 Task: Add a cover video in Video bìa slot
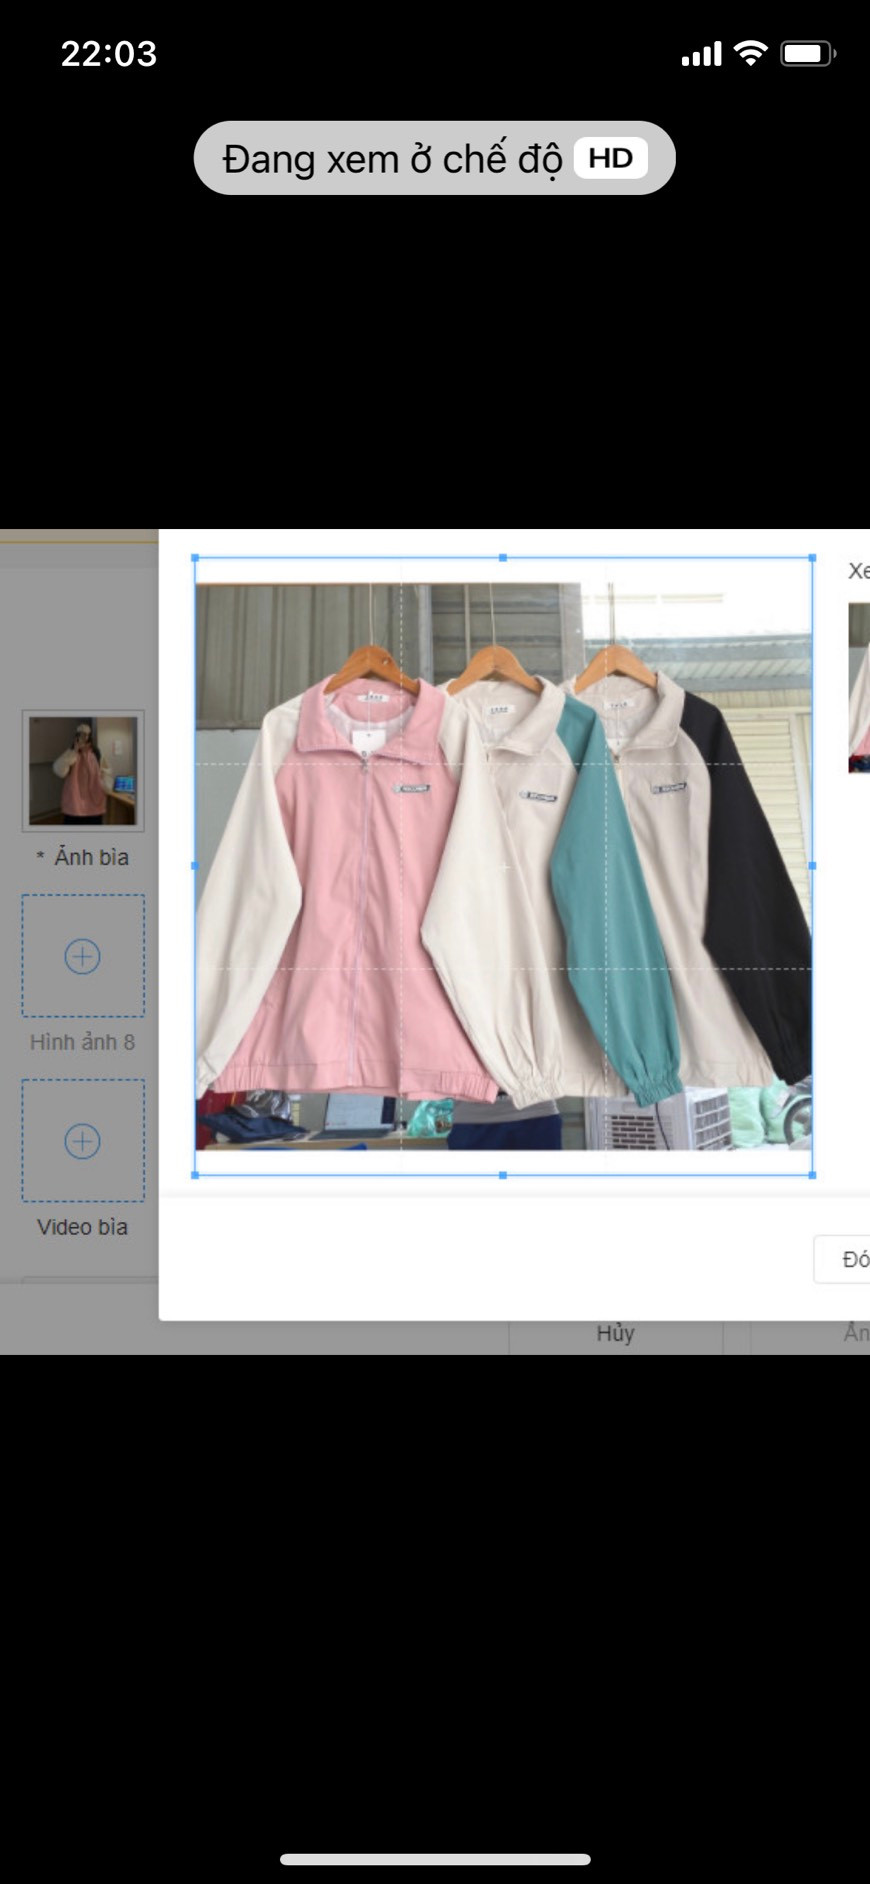click(x=83, y=1141)
